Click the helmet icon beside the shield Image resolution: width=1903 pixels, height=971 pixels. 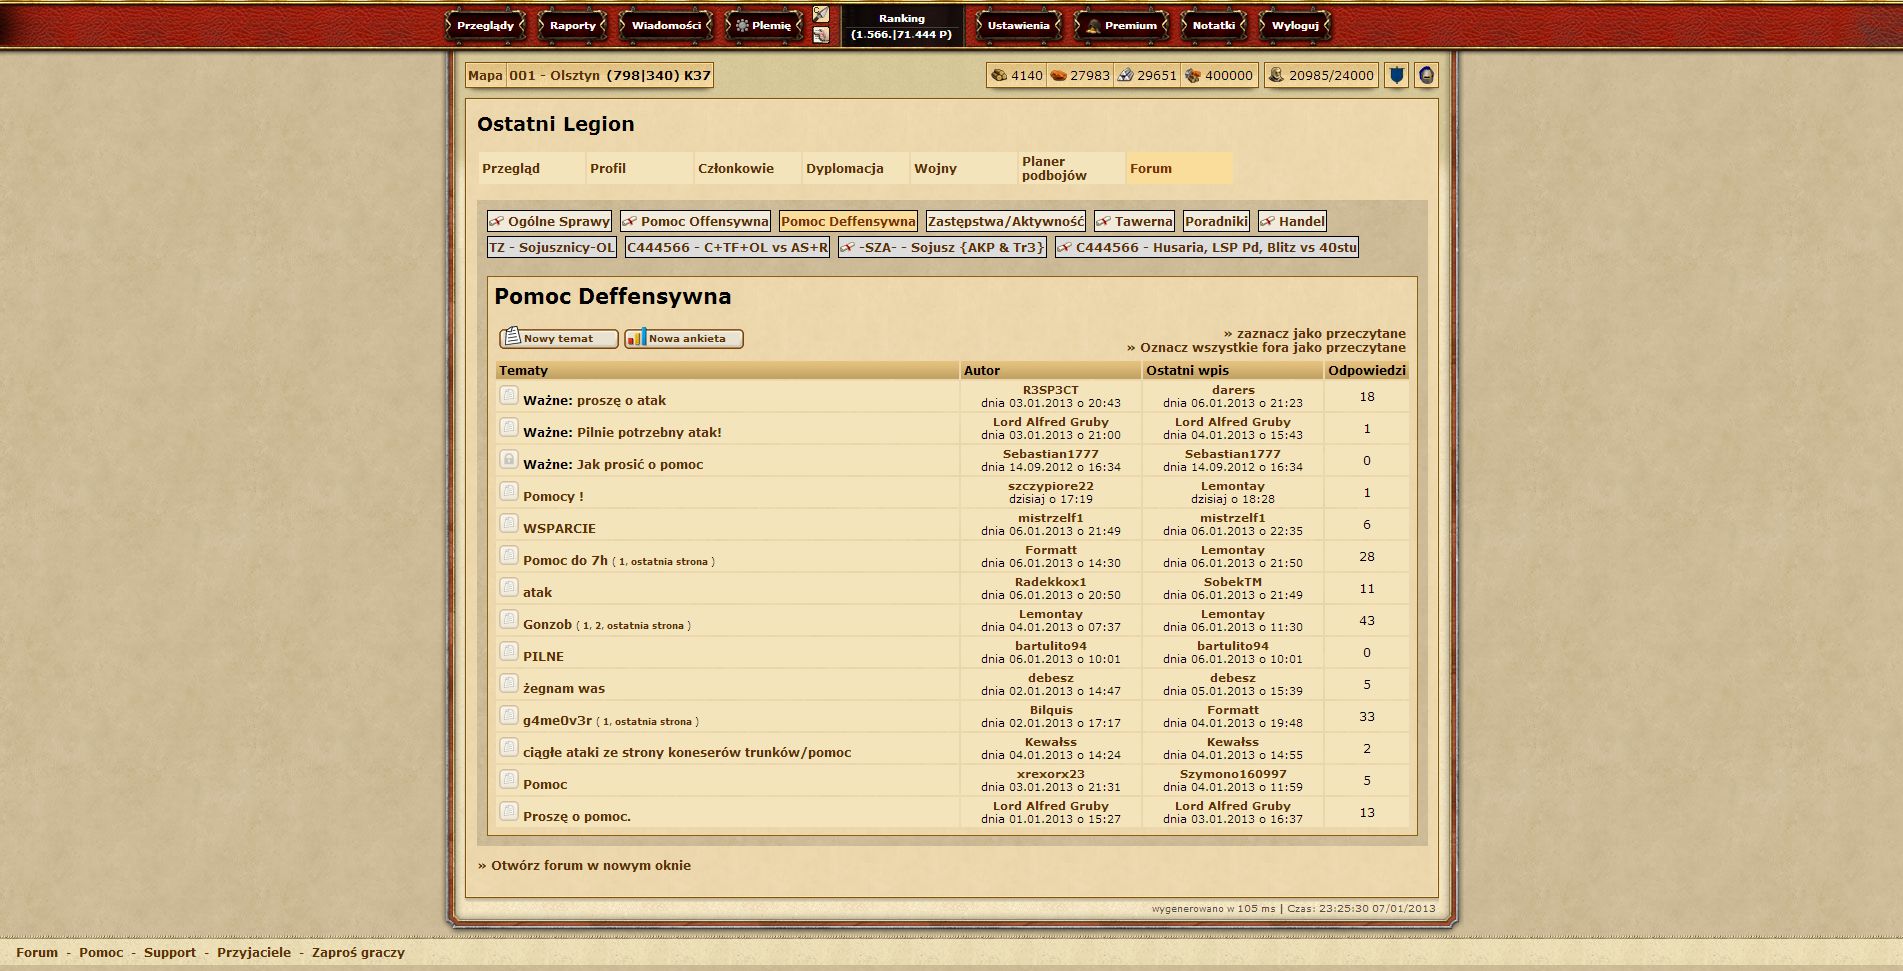1426,75
